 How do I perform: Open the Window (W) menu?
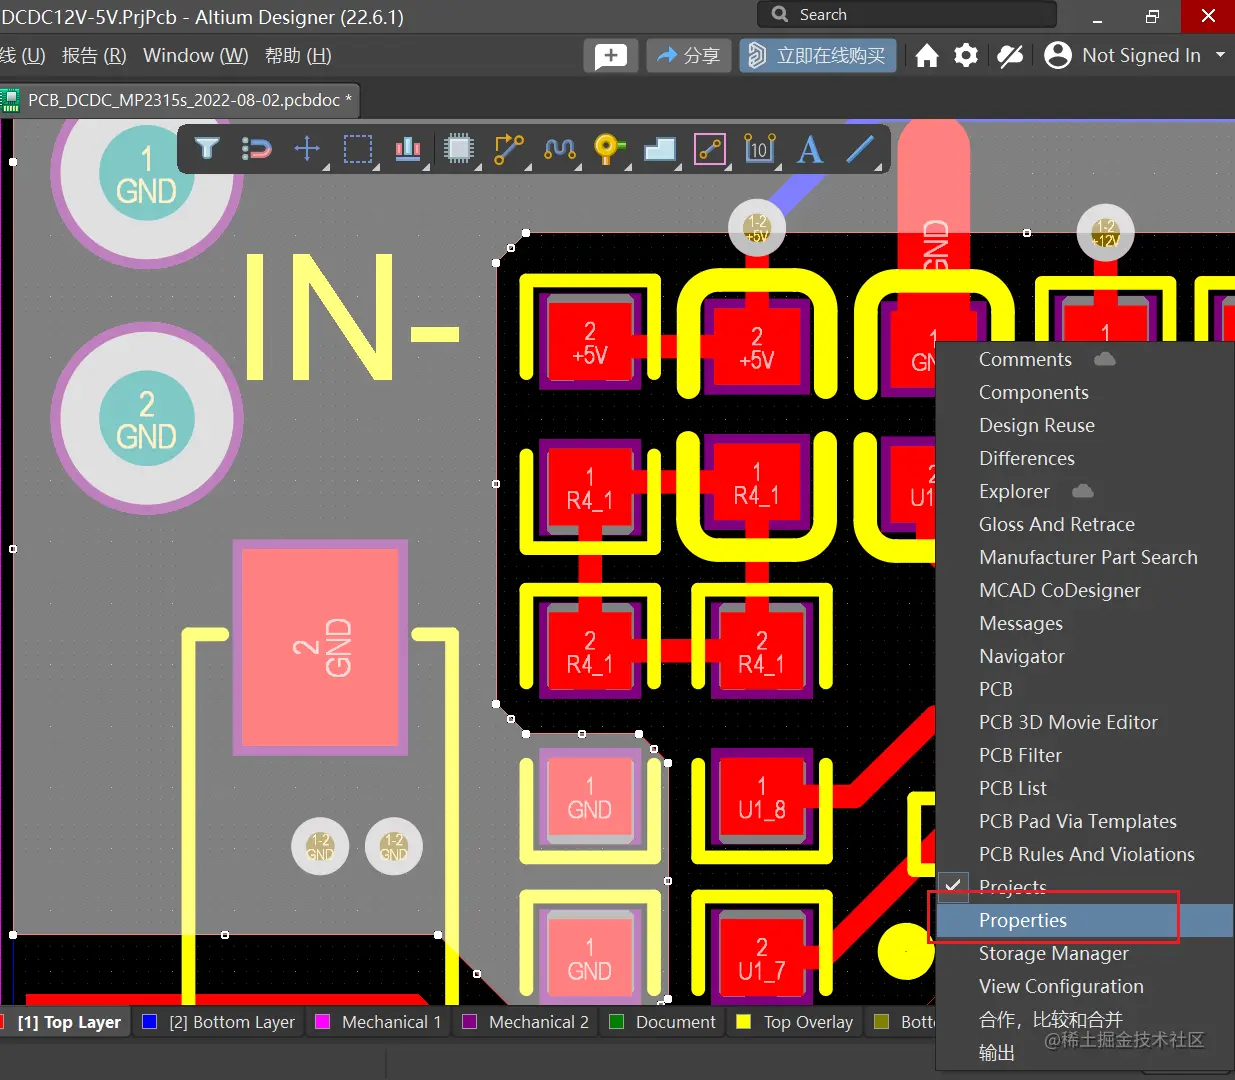click(x=195, y=56)
